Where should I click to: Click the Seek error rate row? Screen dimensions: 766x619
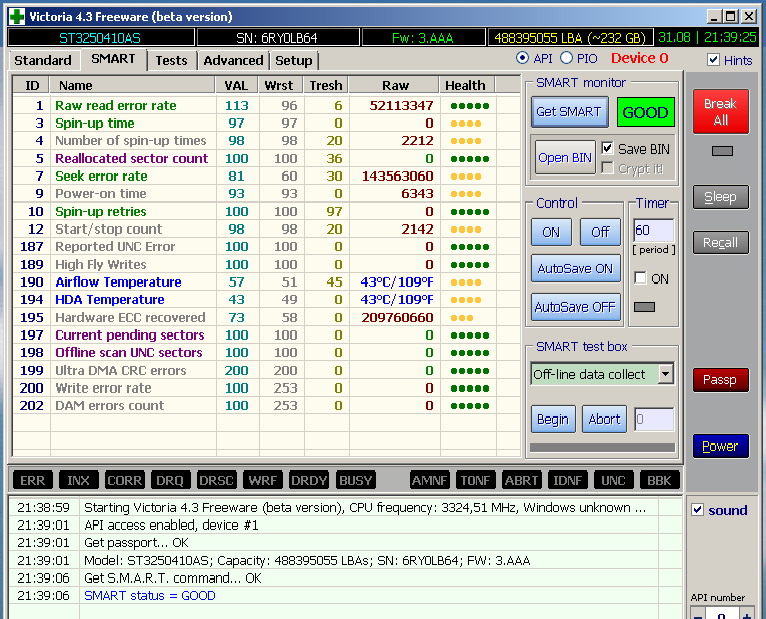(x=266, y=176)
